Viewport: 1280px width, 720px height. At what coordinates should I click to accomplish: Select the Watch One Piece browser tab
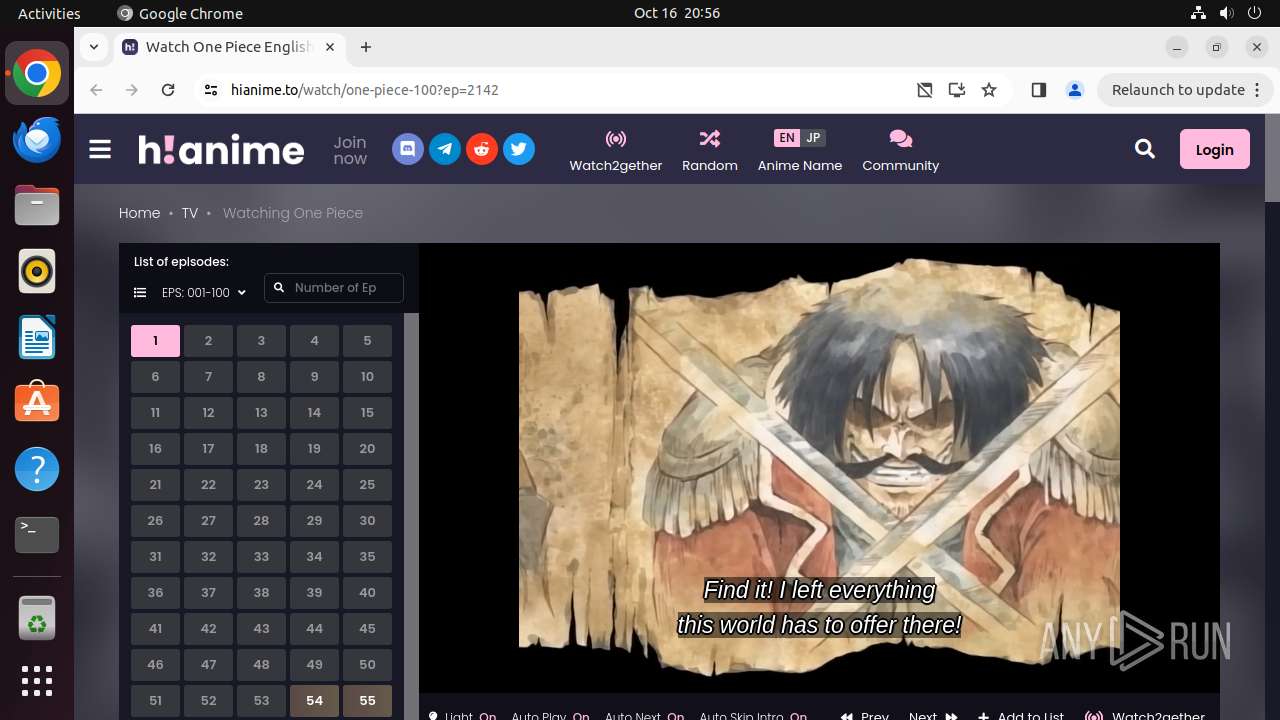click(228, 47)
